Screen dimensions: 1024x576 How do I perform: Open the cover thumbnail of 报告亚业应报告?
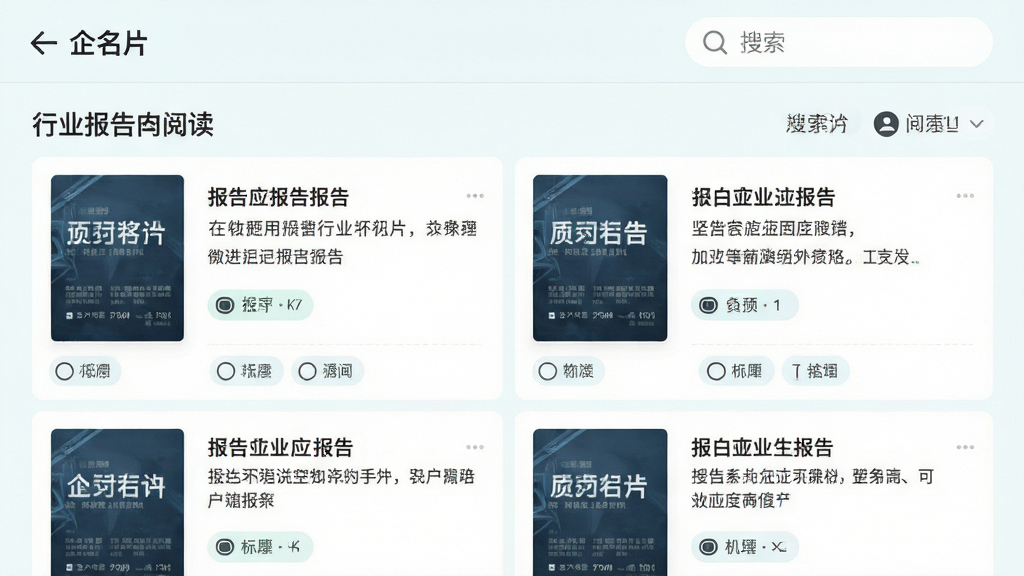[118, 502]
